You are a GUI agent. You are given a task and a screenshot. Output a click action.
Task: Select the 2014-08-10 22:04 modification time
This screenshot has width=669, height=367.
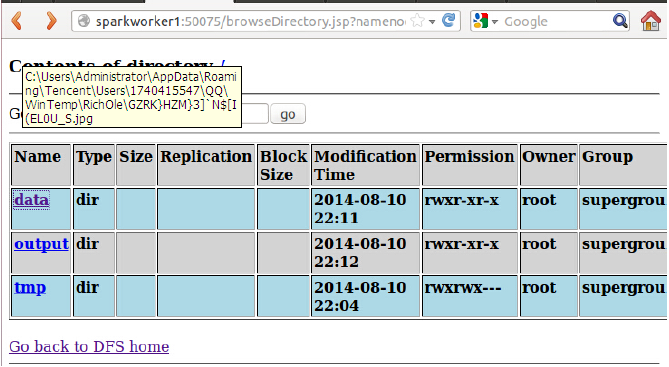pos(361,296)
